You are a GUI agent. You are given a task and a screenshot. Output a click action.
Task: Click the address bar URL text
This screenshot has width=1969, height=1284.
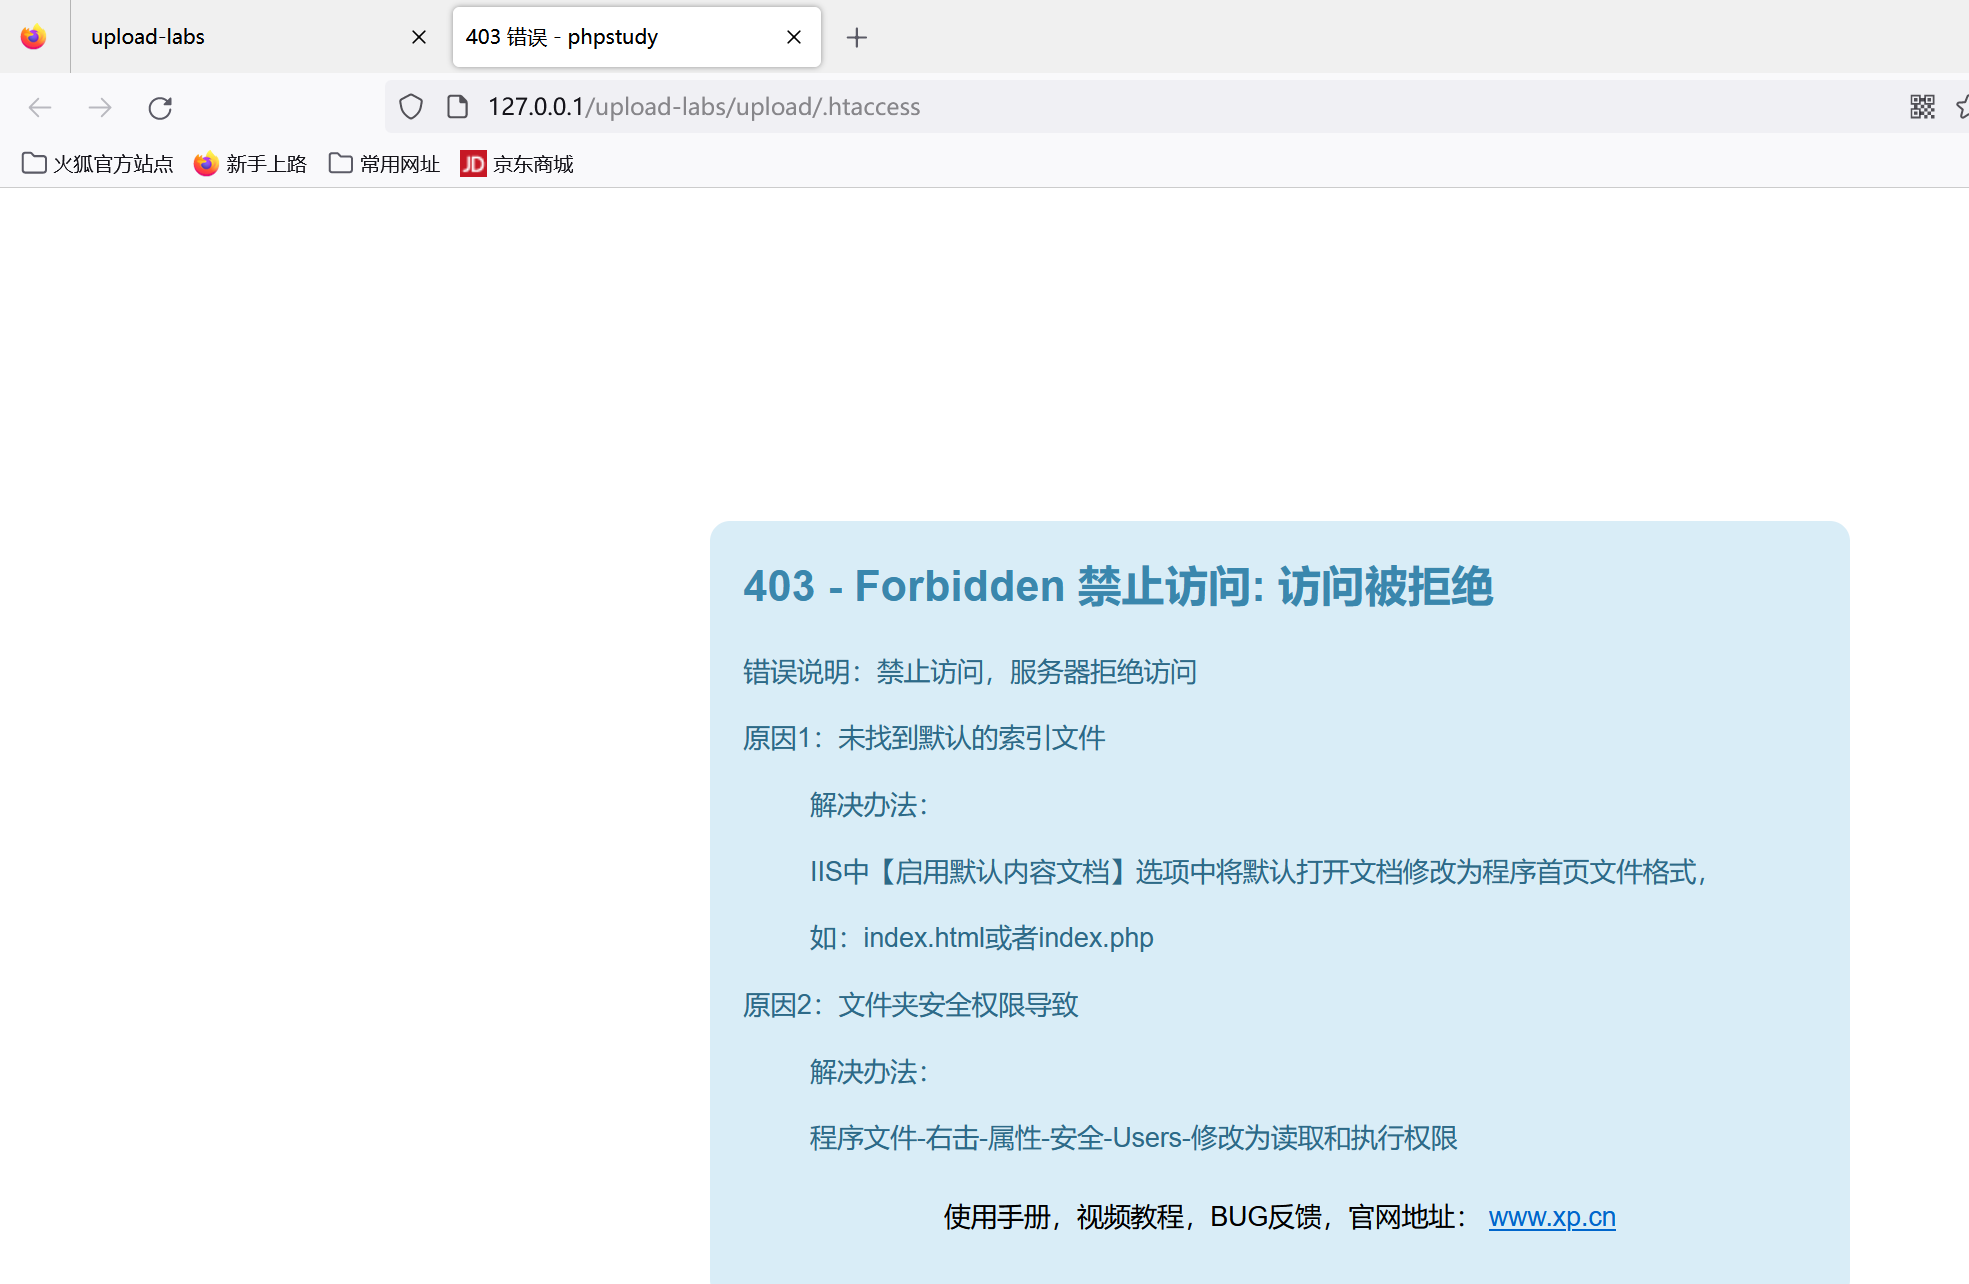point(703,107)
